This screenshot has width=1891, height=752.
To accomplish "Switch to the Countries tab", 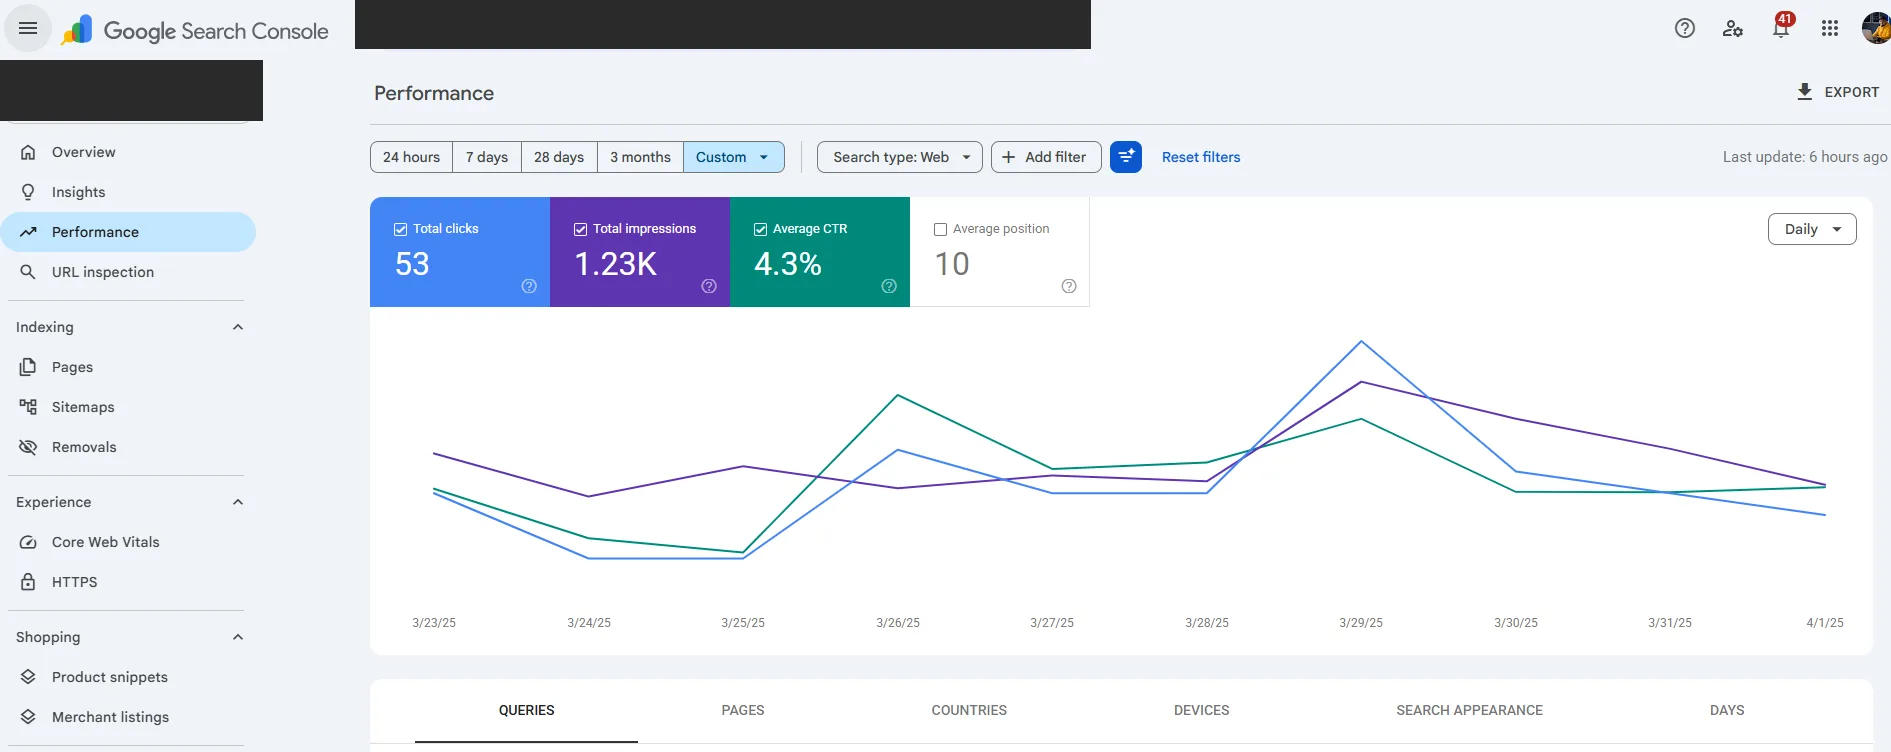I will coord(969,710).
